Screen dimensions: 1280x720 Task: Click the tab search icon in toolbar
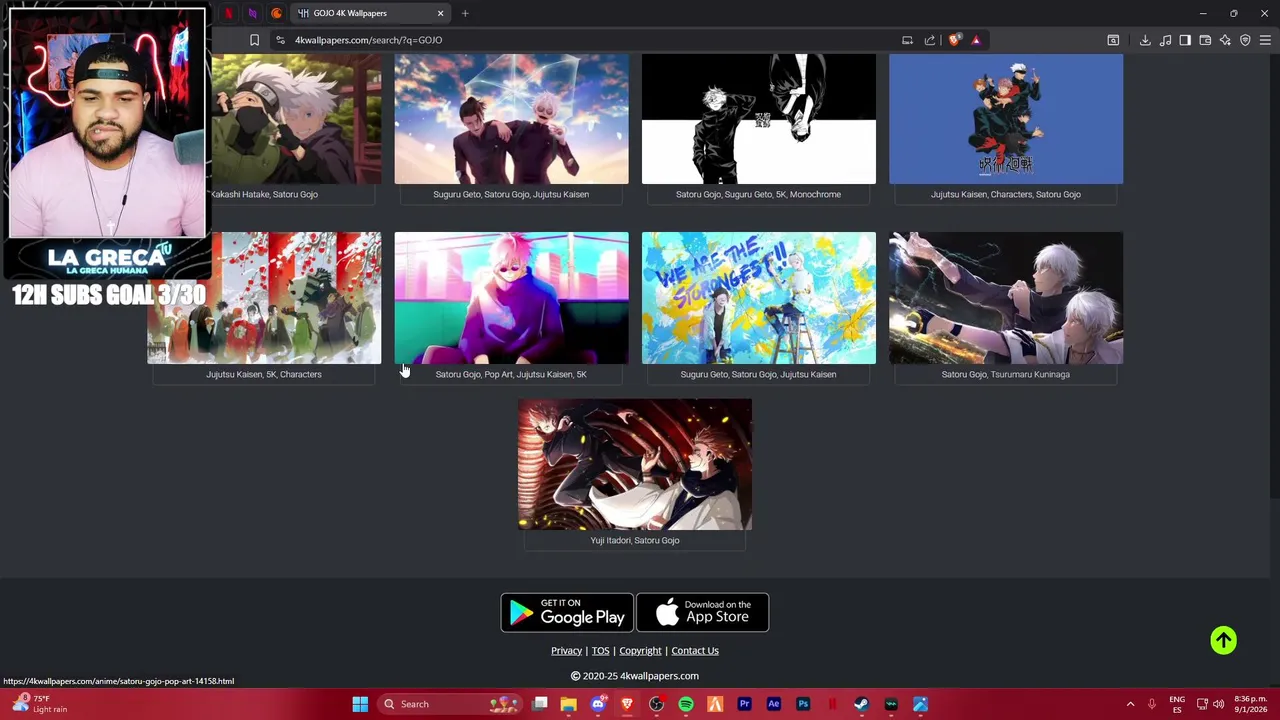1113,40
